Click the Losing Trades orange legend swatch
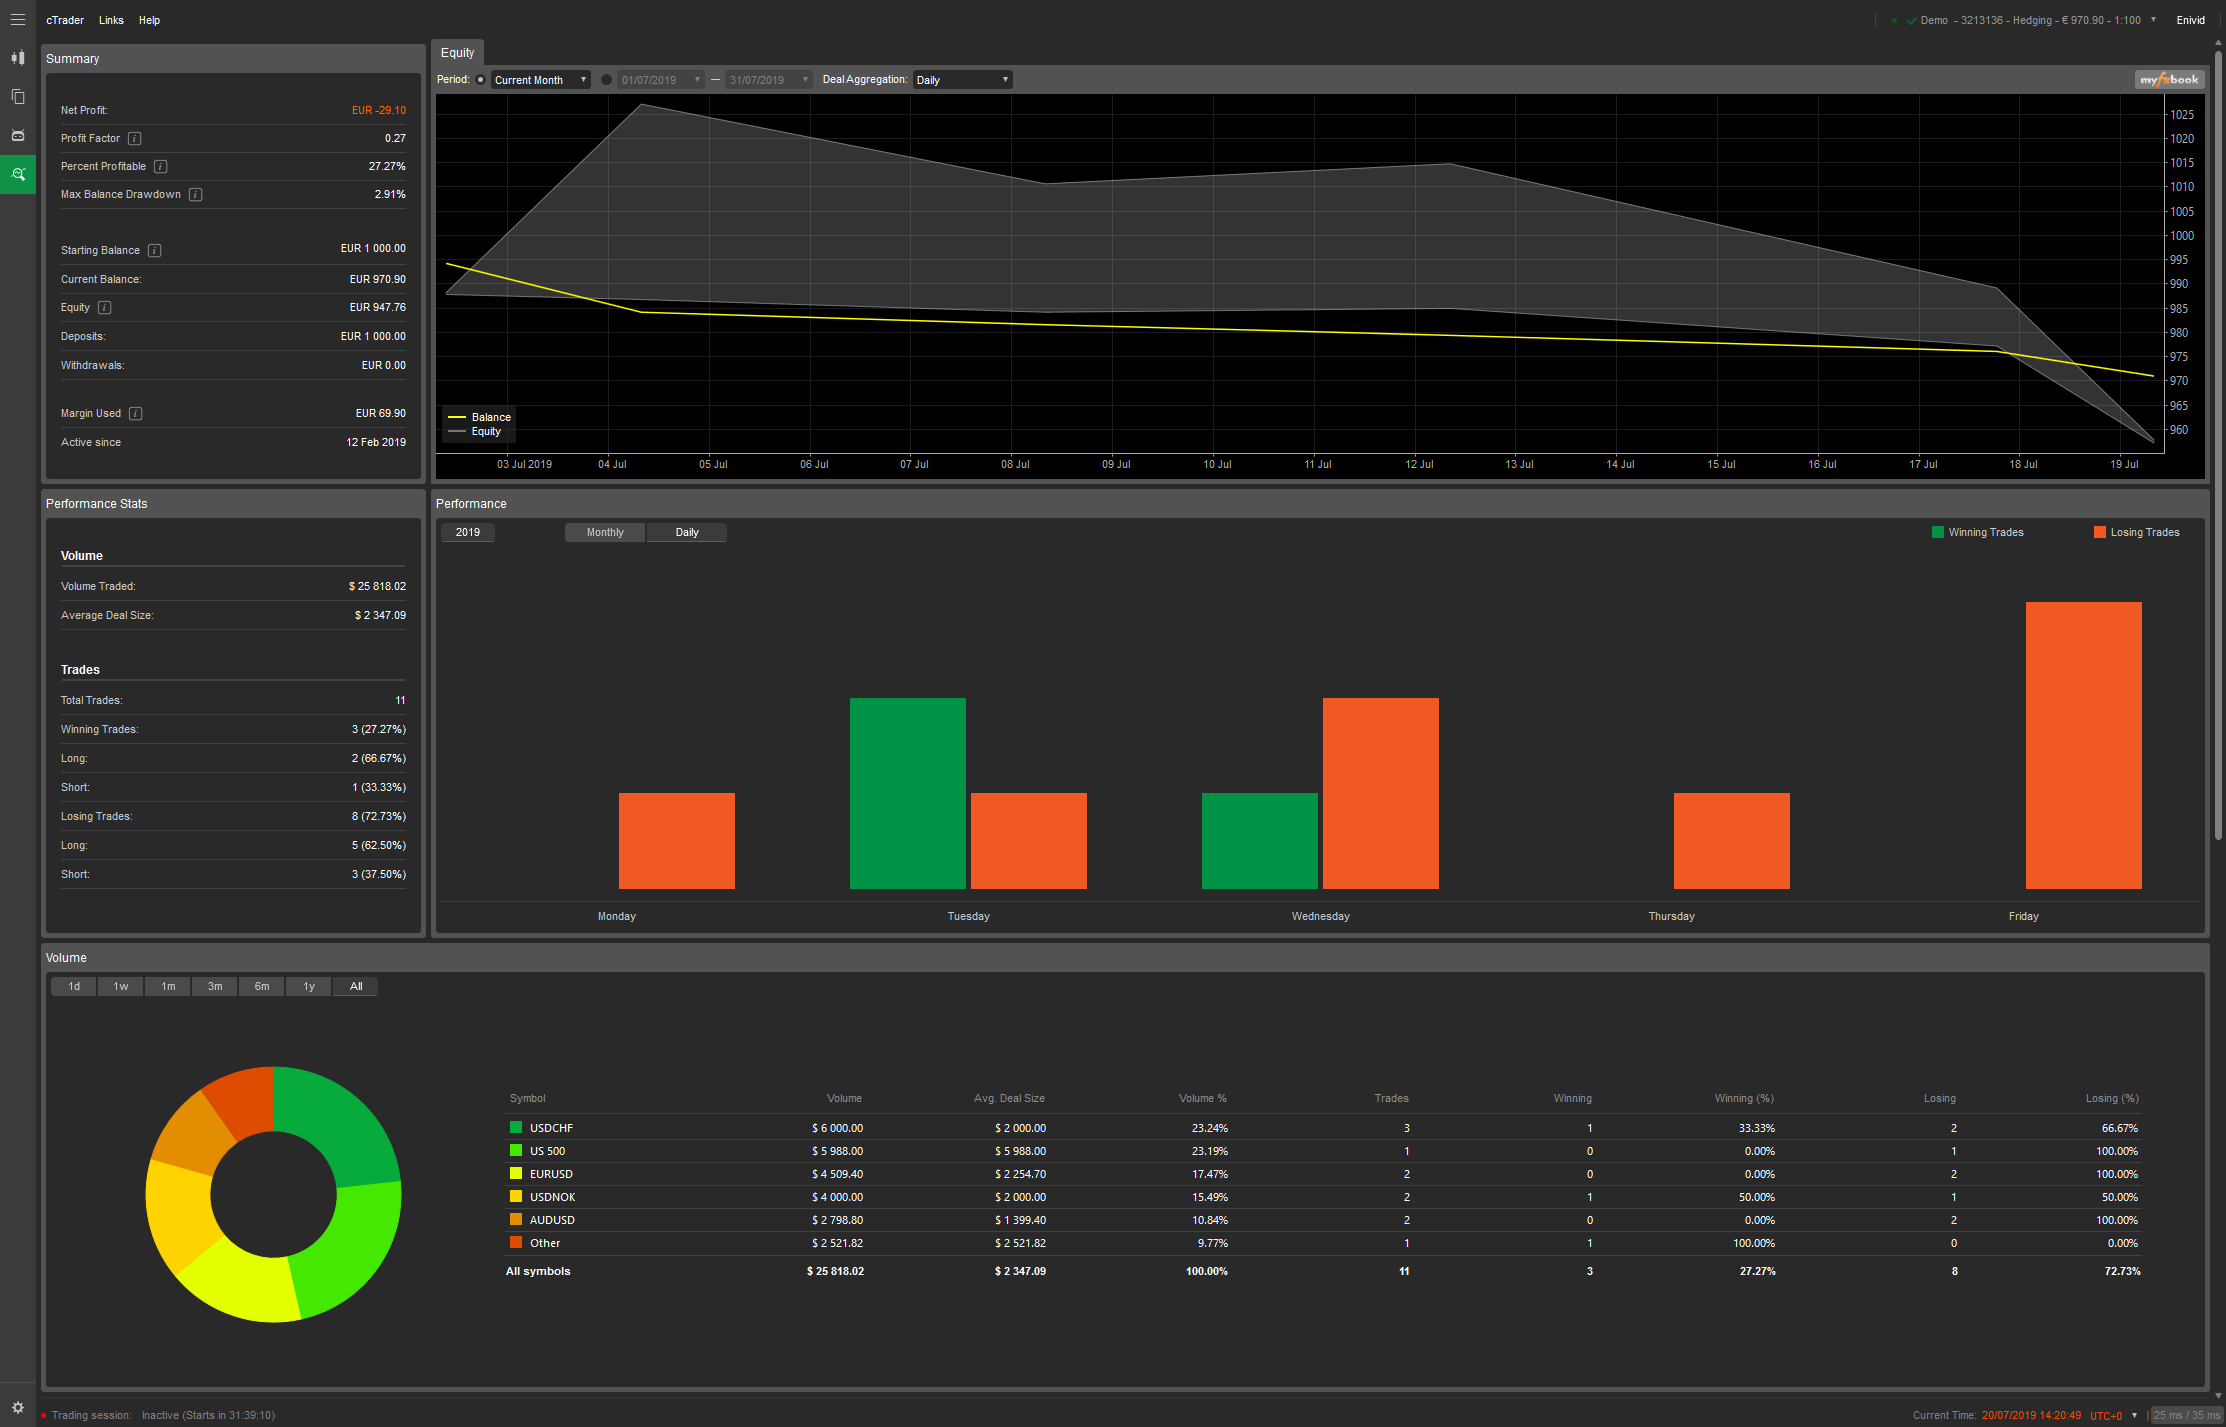Image resolution: width=2226 pixels, height=1427 pixels. 2100,532
